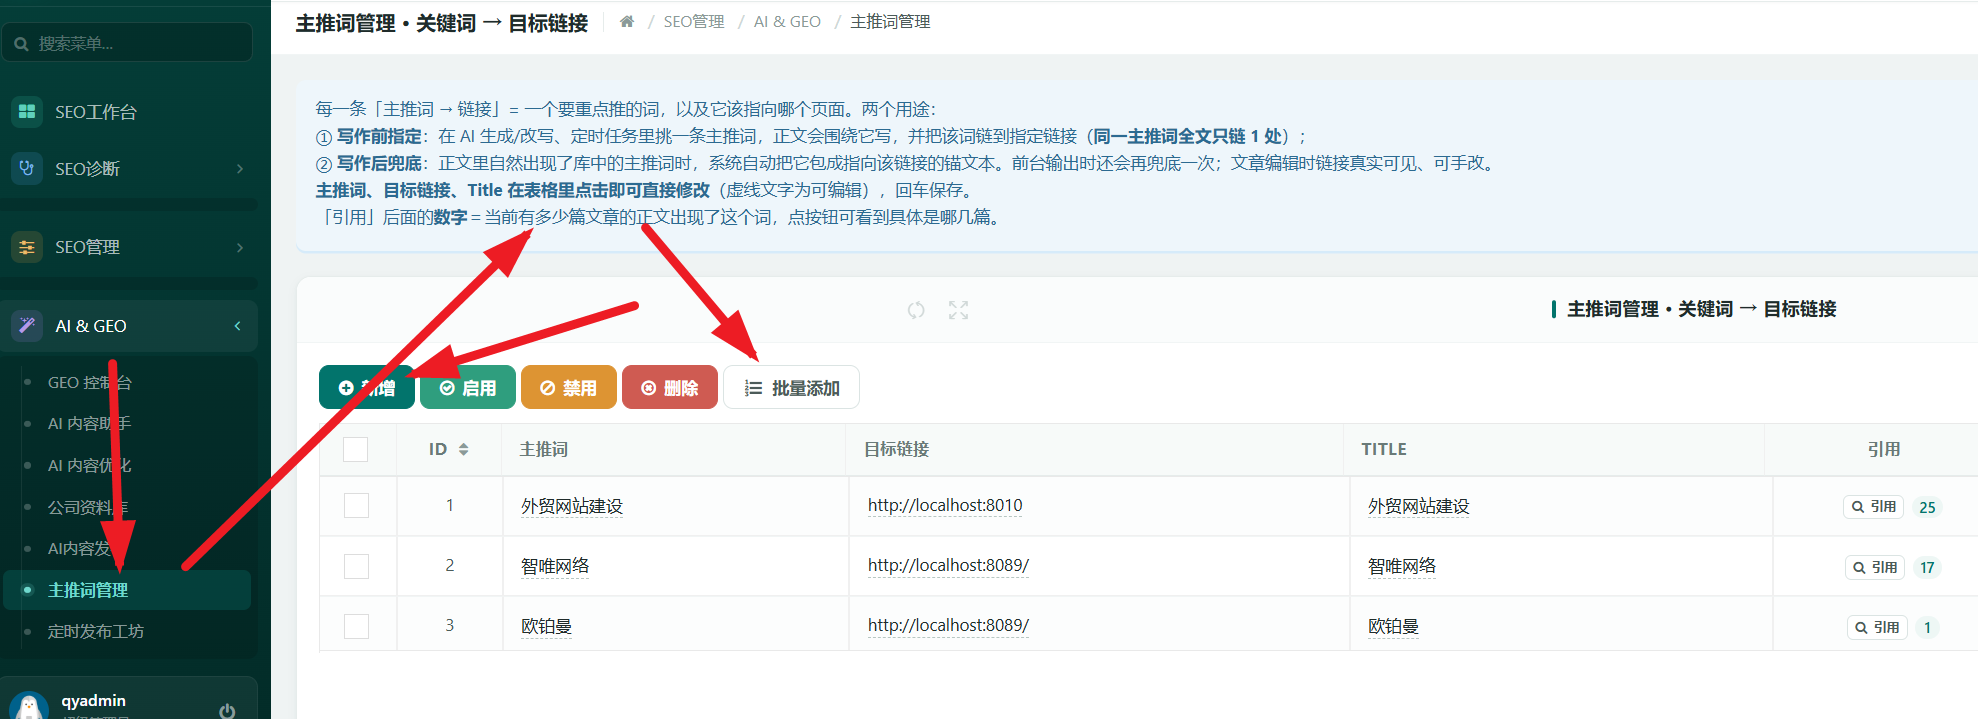
Task: Open the SEO工作台 menu item
Action: (x=128, y=111)
